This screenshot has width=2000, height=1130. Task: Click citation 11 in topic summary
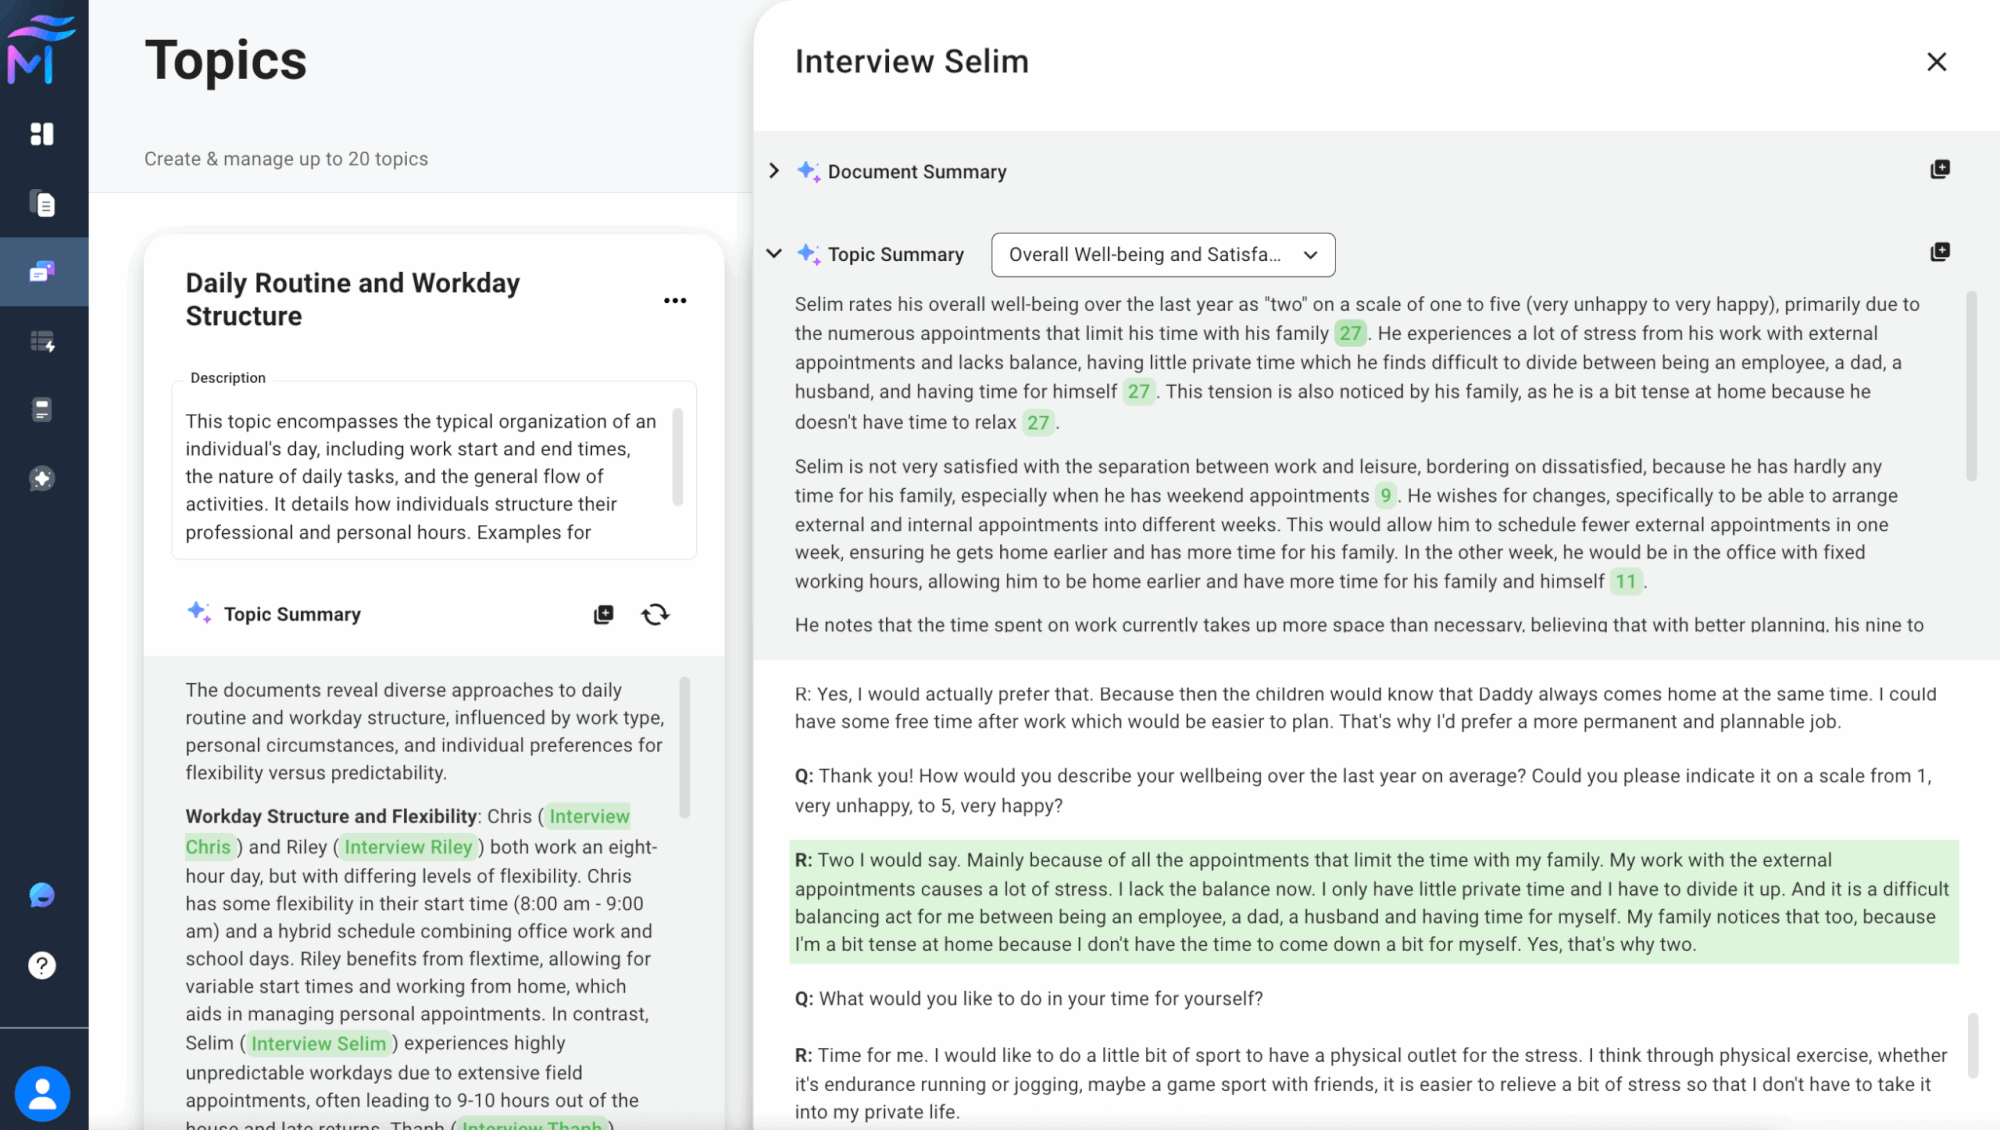coord(1625,581)
